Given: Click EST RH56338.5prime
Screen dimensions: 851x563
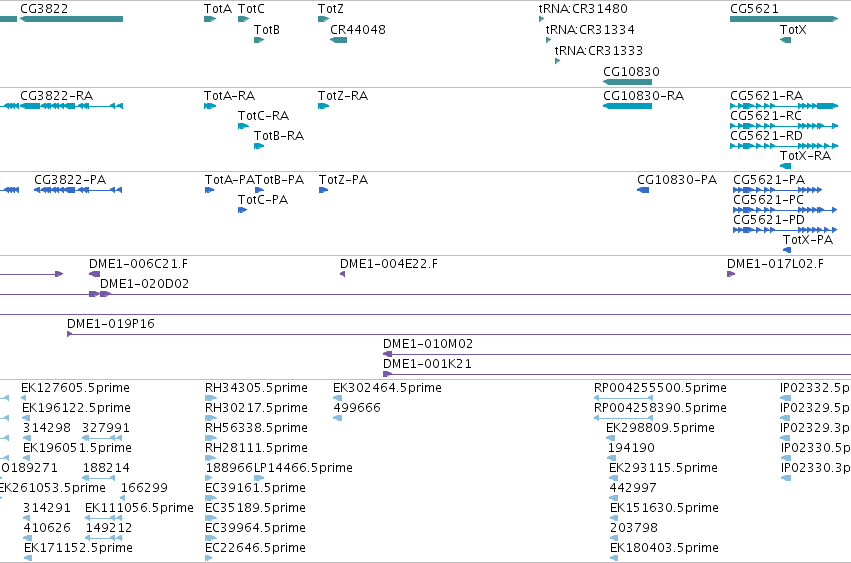Looking at the screenshot, I should (211, 438).
